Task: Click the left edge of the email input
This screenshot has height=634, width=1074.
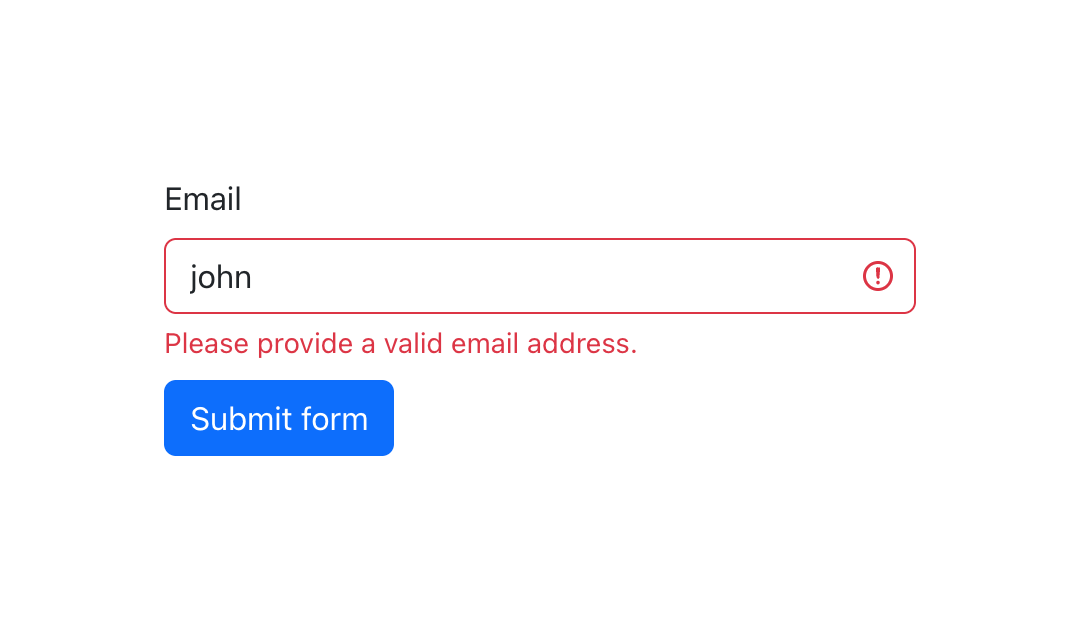Action: pyautogui.click(x=180, y=276)
